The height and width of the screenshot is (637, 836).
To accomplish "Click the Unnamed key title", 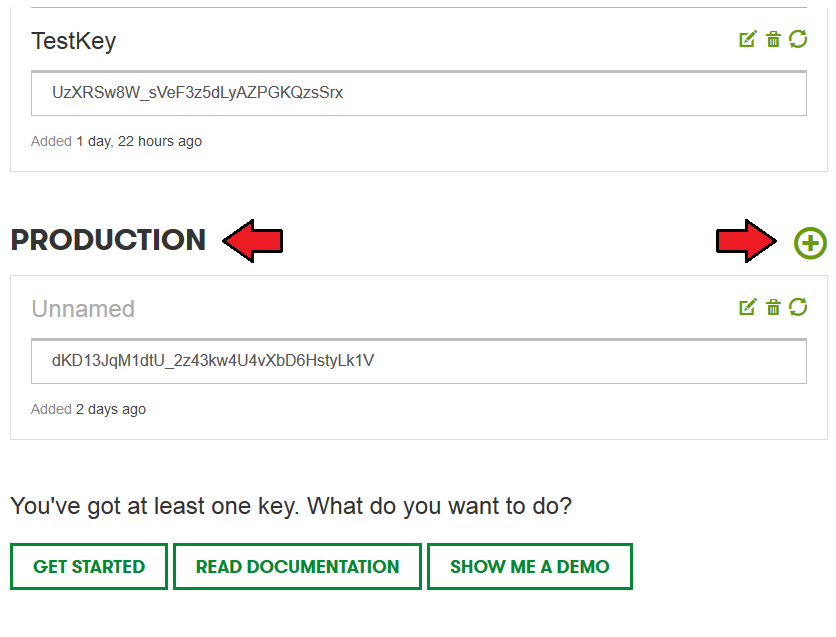I will (x=83, y=309).
